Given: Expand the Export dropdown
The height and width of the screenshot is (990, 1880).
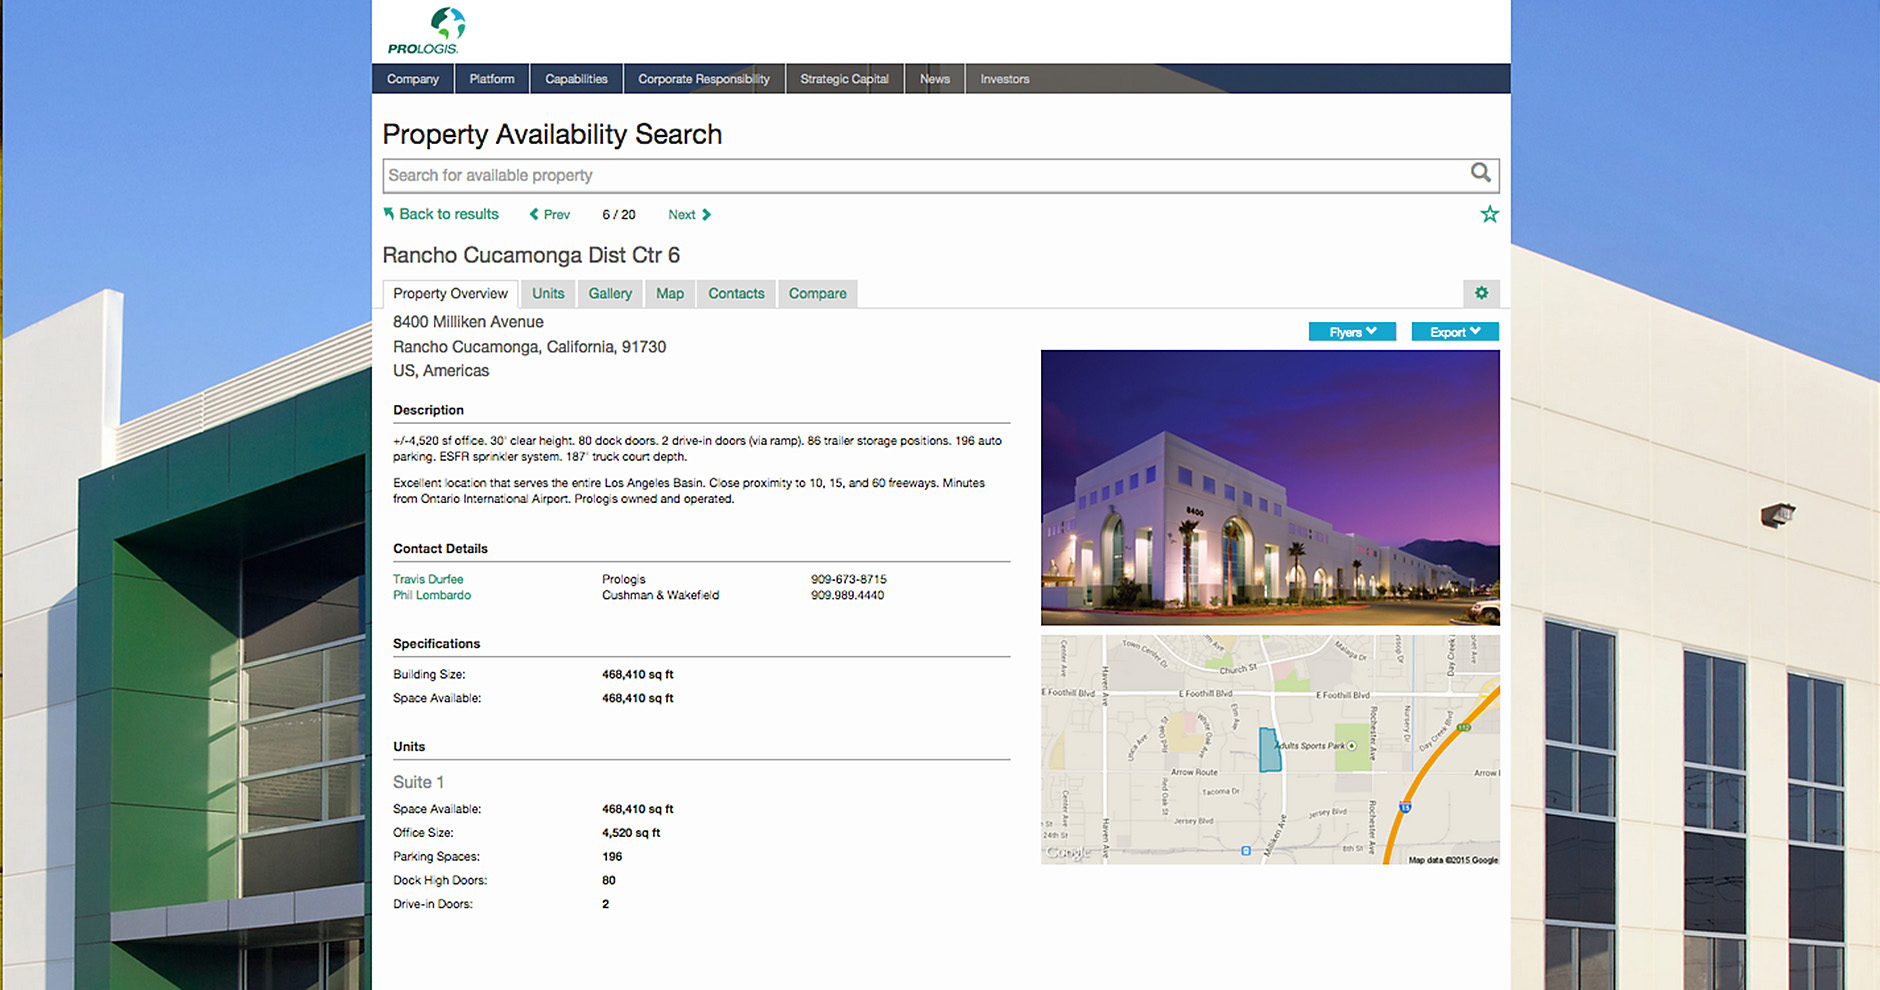Looking at the screenshot, I should (1454, 332).
